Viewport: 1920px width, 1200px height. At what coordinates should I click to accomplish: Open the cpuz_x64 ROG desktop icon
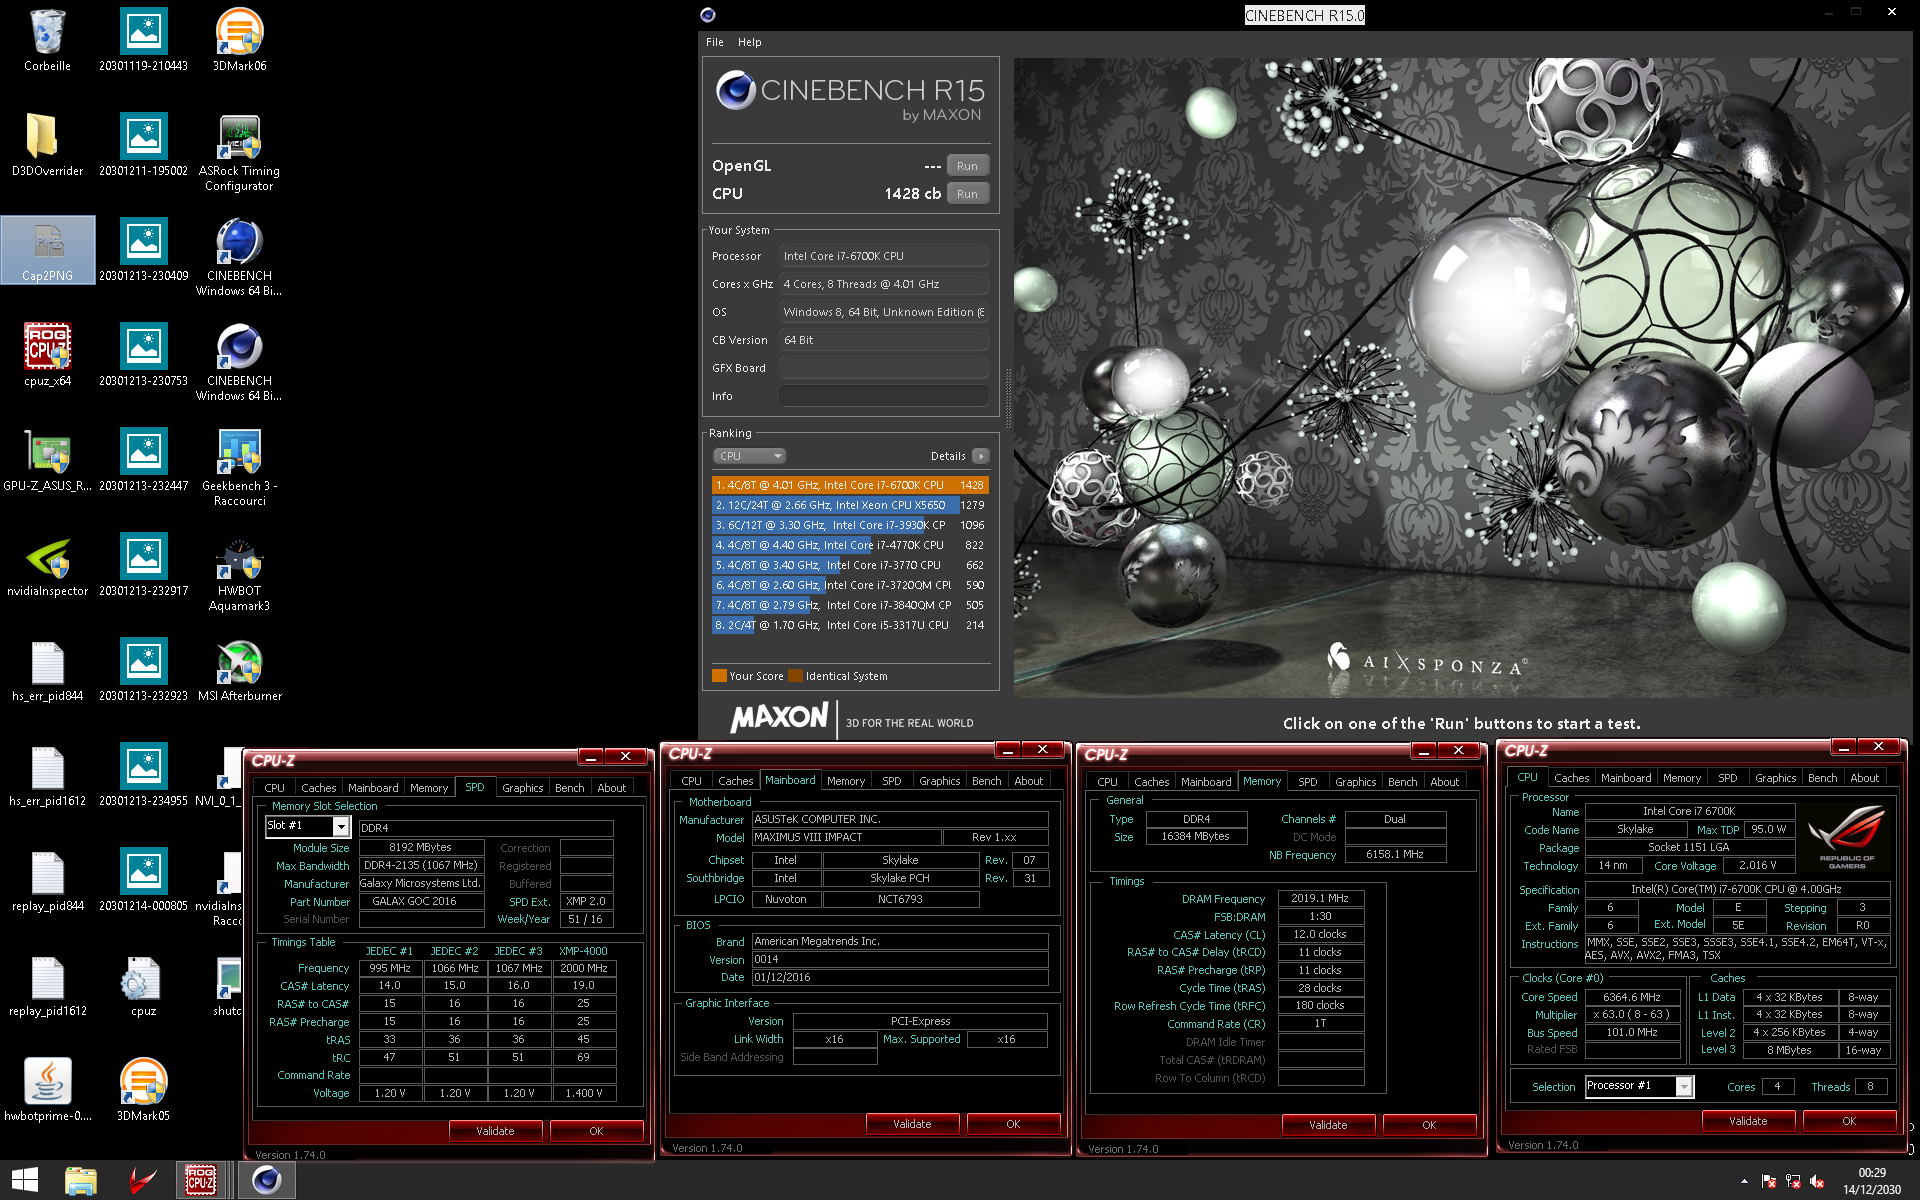47,356
